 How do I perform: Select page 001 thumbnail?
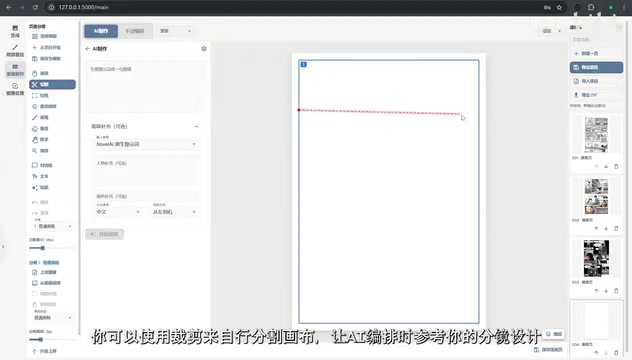(596, 135)
